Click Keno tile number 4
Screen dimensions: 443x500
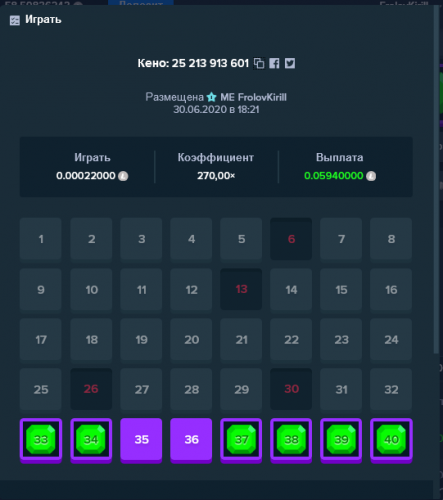coord(191,239)
